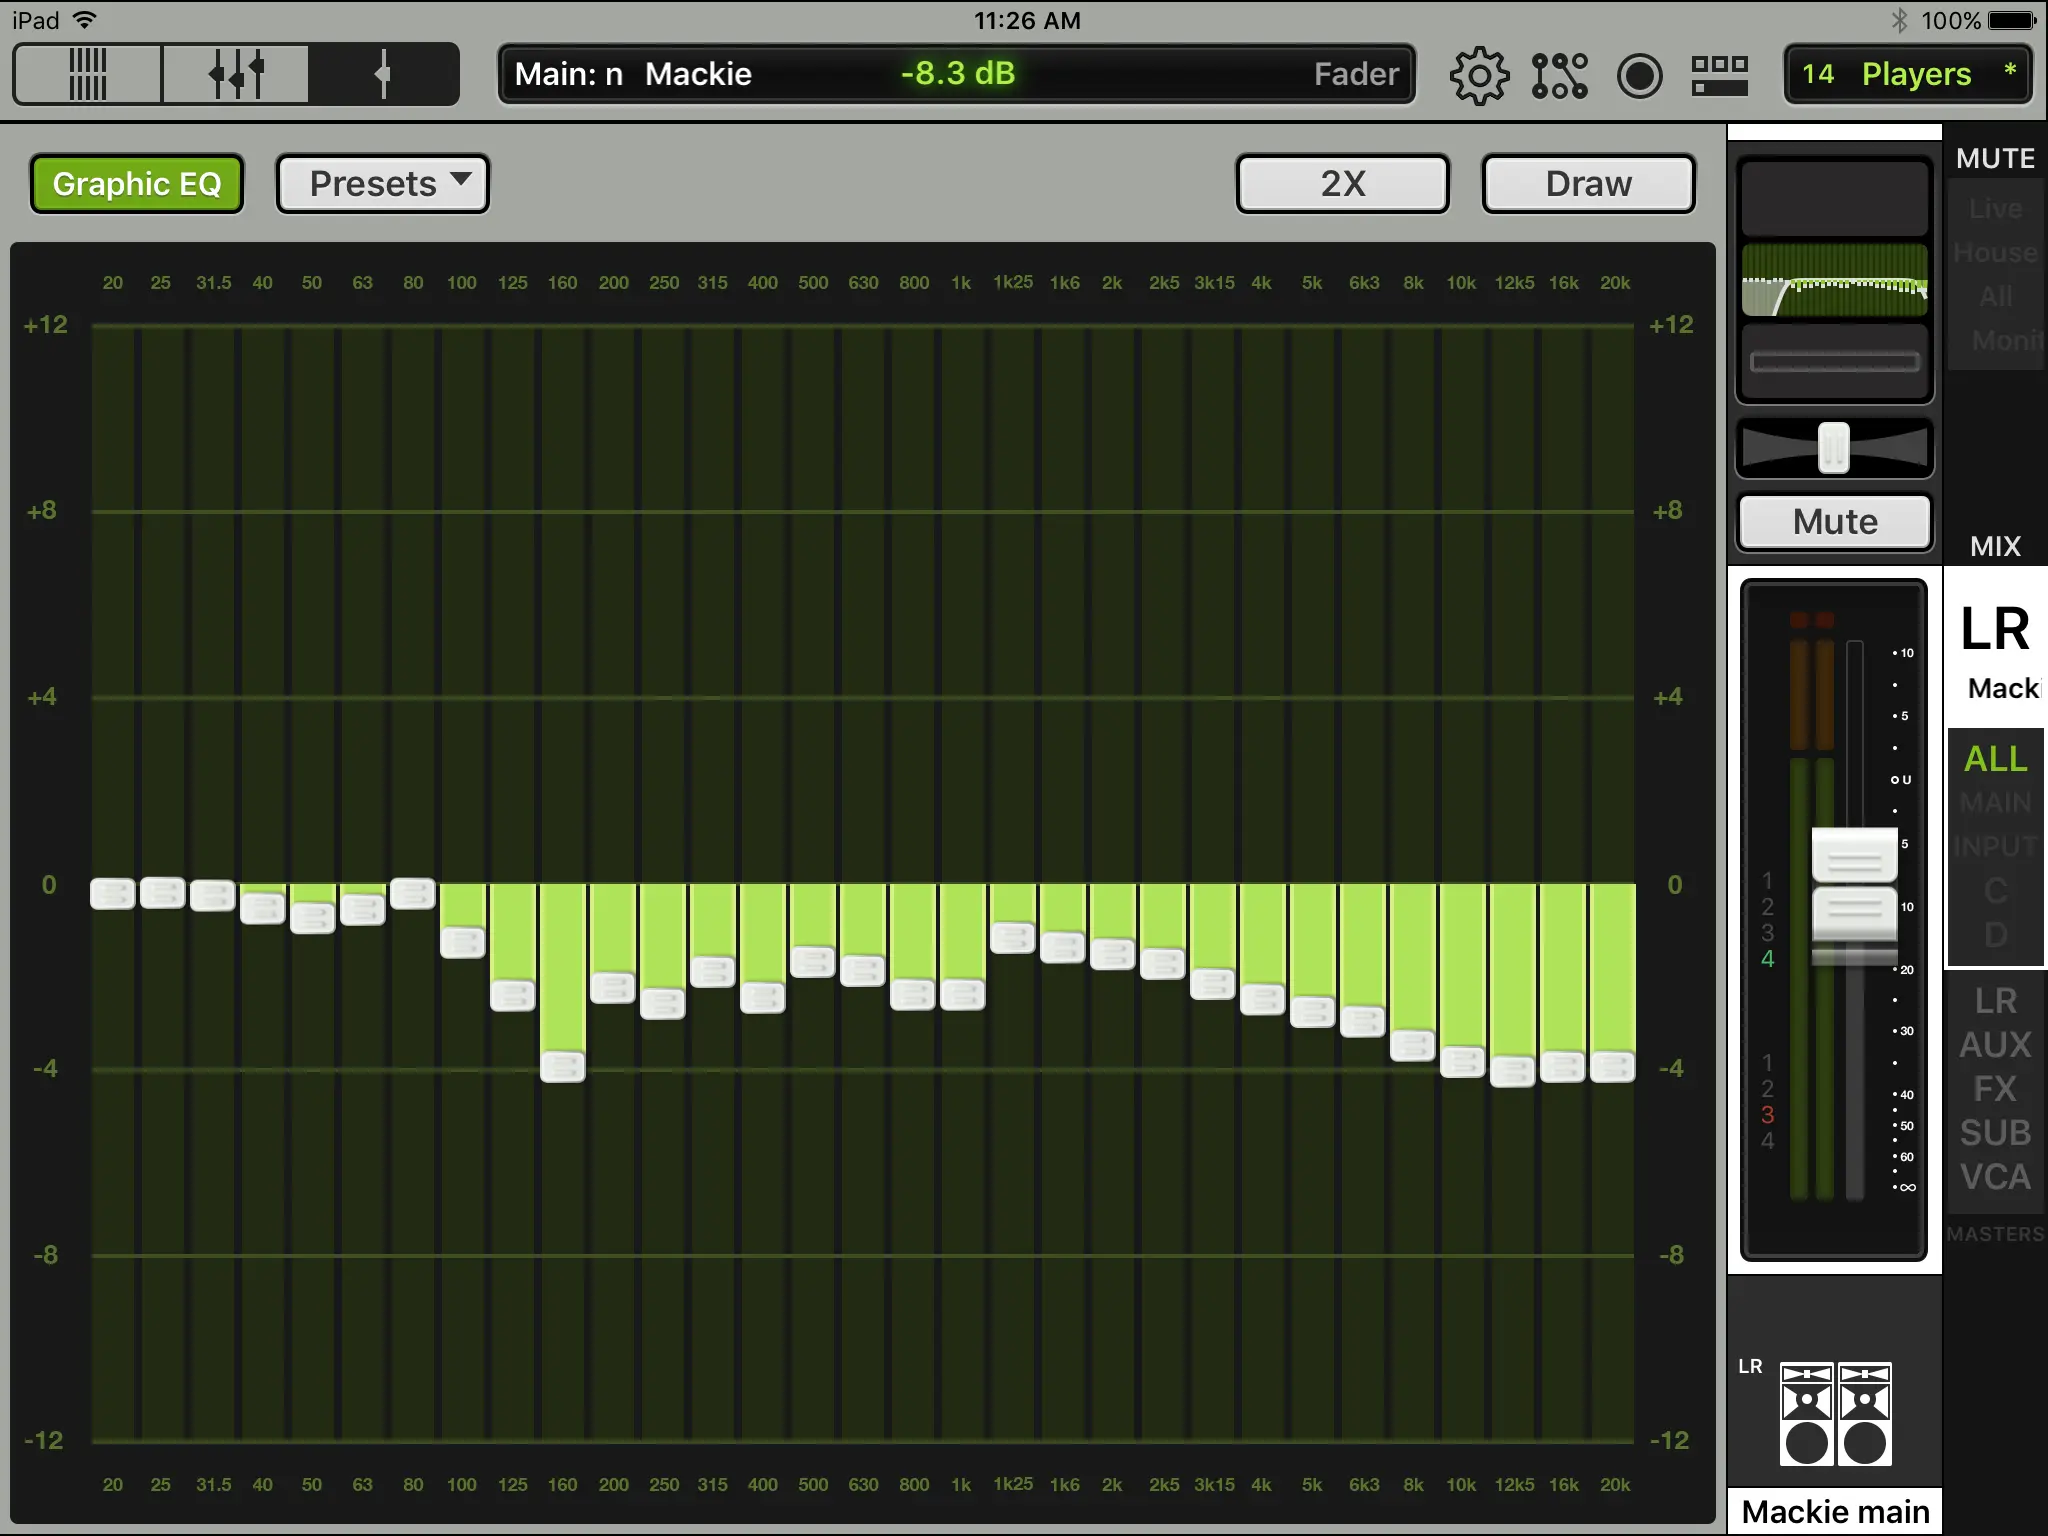Screen dimensions: 2048x1536
Task: Open the mixer overview view icon
Action: coord(87,74)
